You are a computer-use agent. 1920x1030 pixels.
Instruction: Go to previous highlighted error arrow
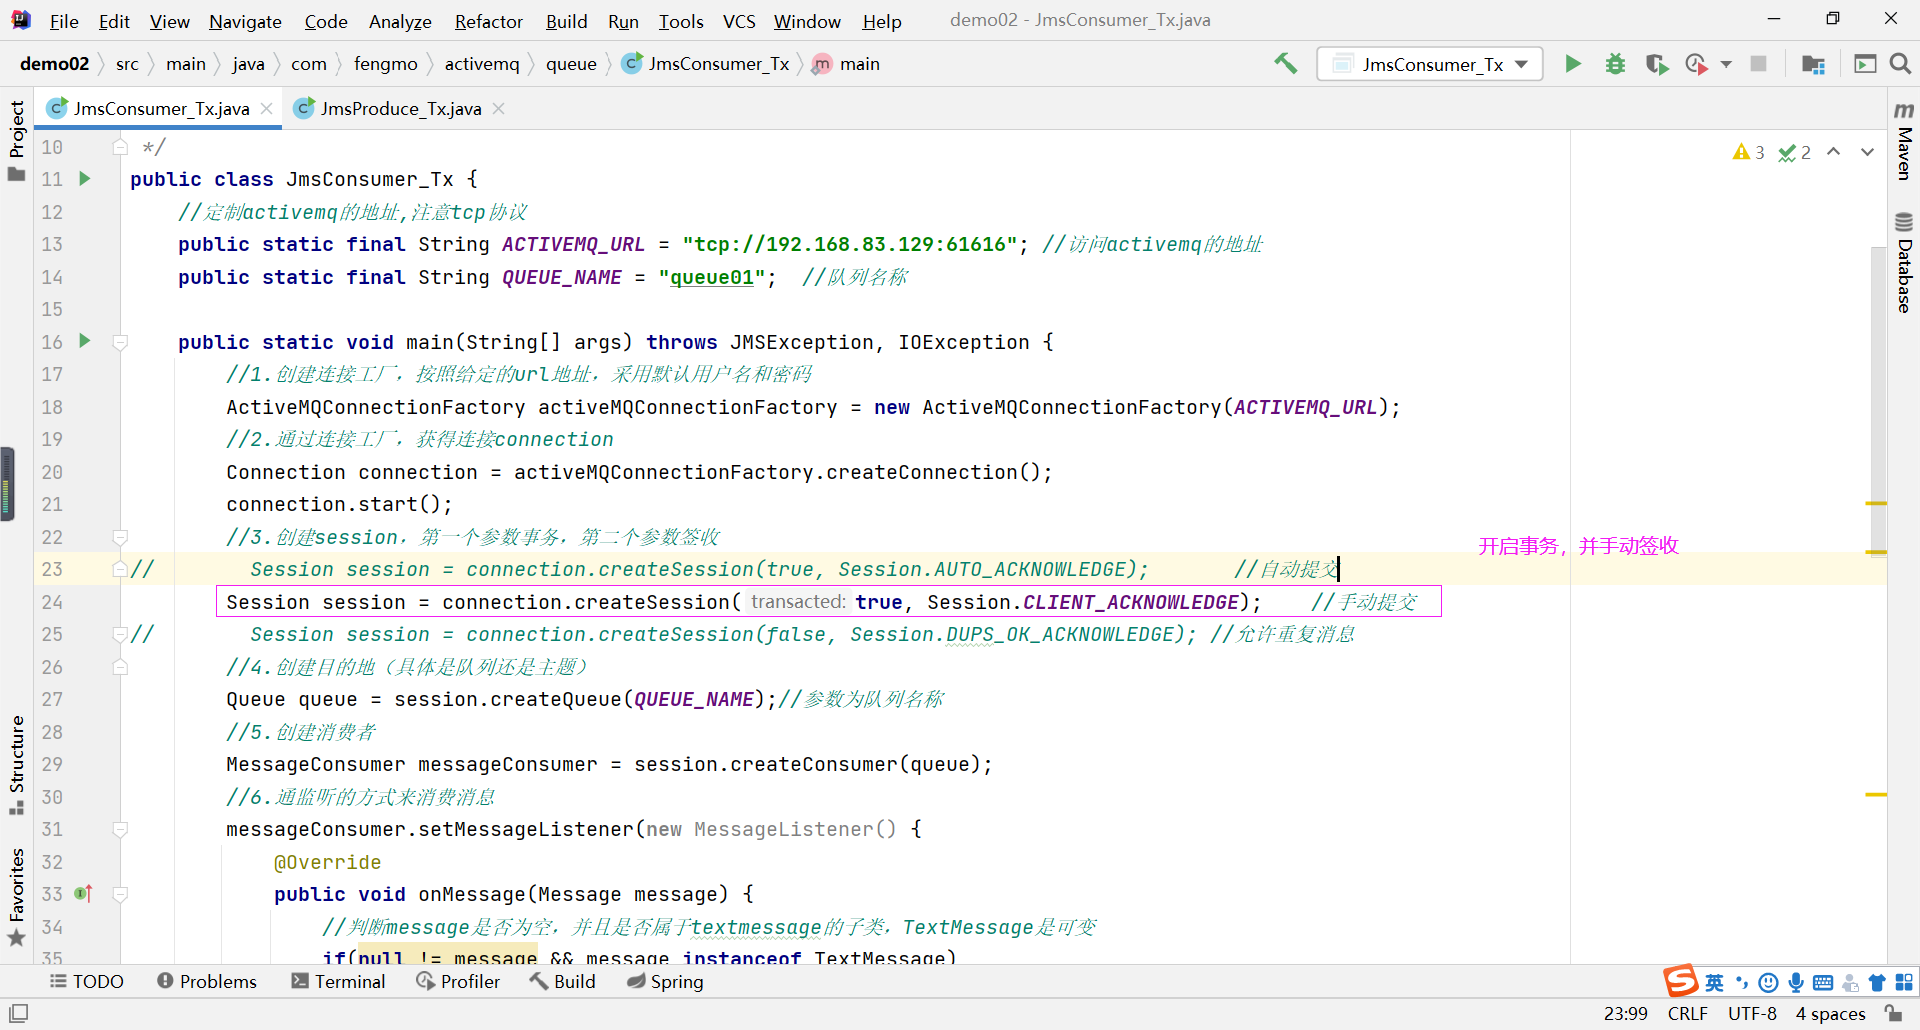point(1833,152)
